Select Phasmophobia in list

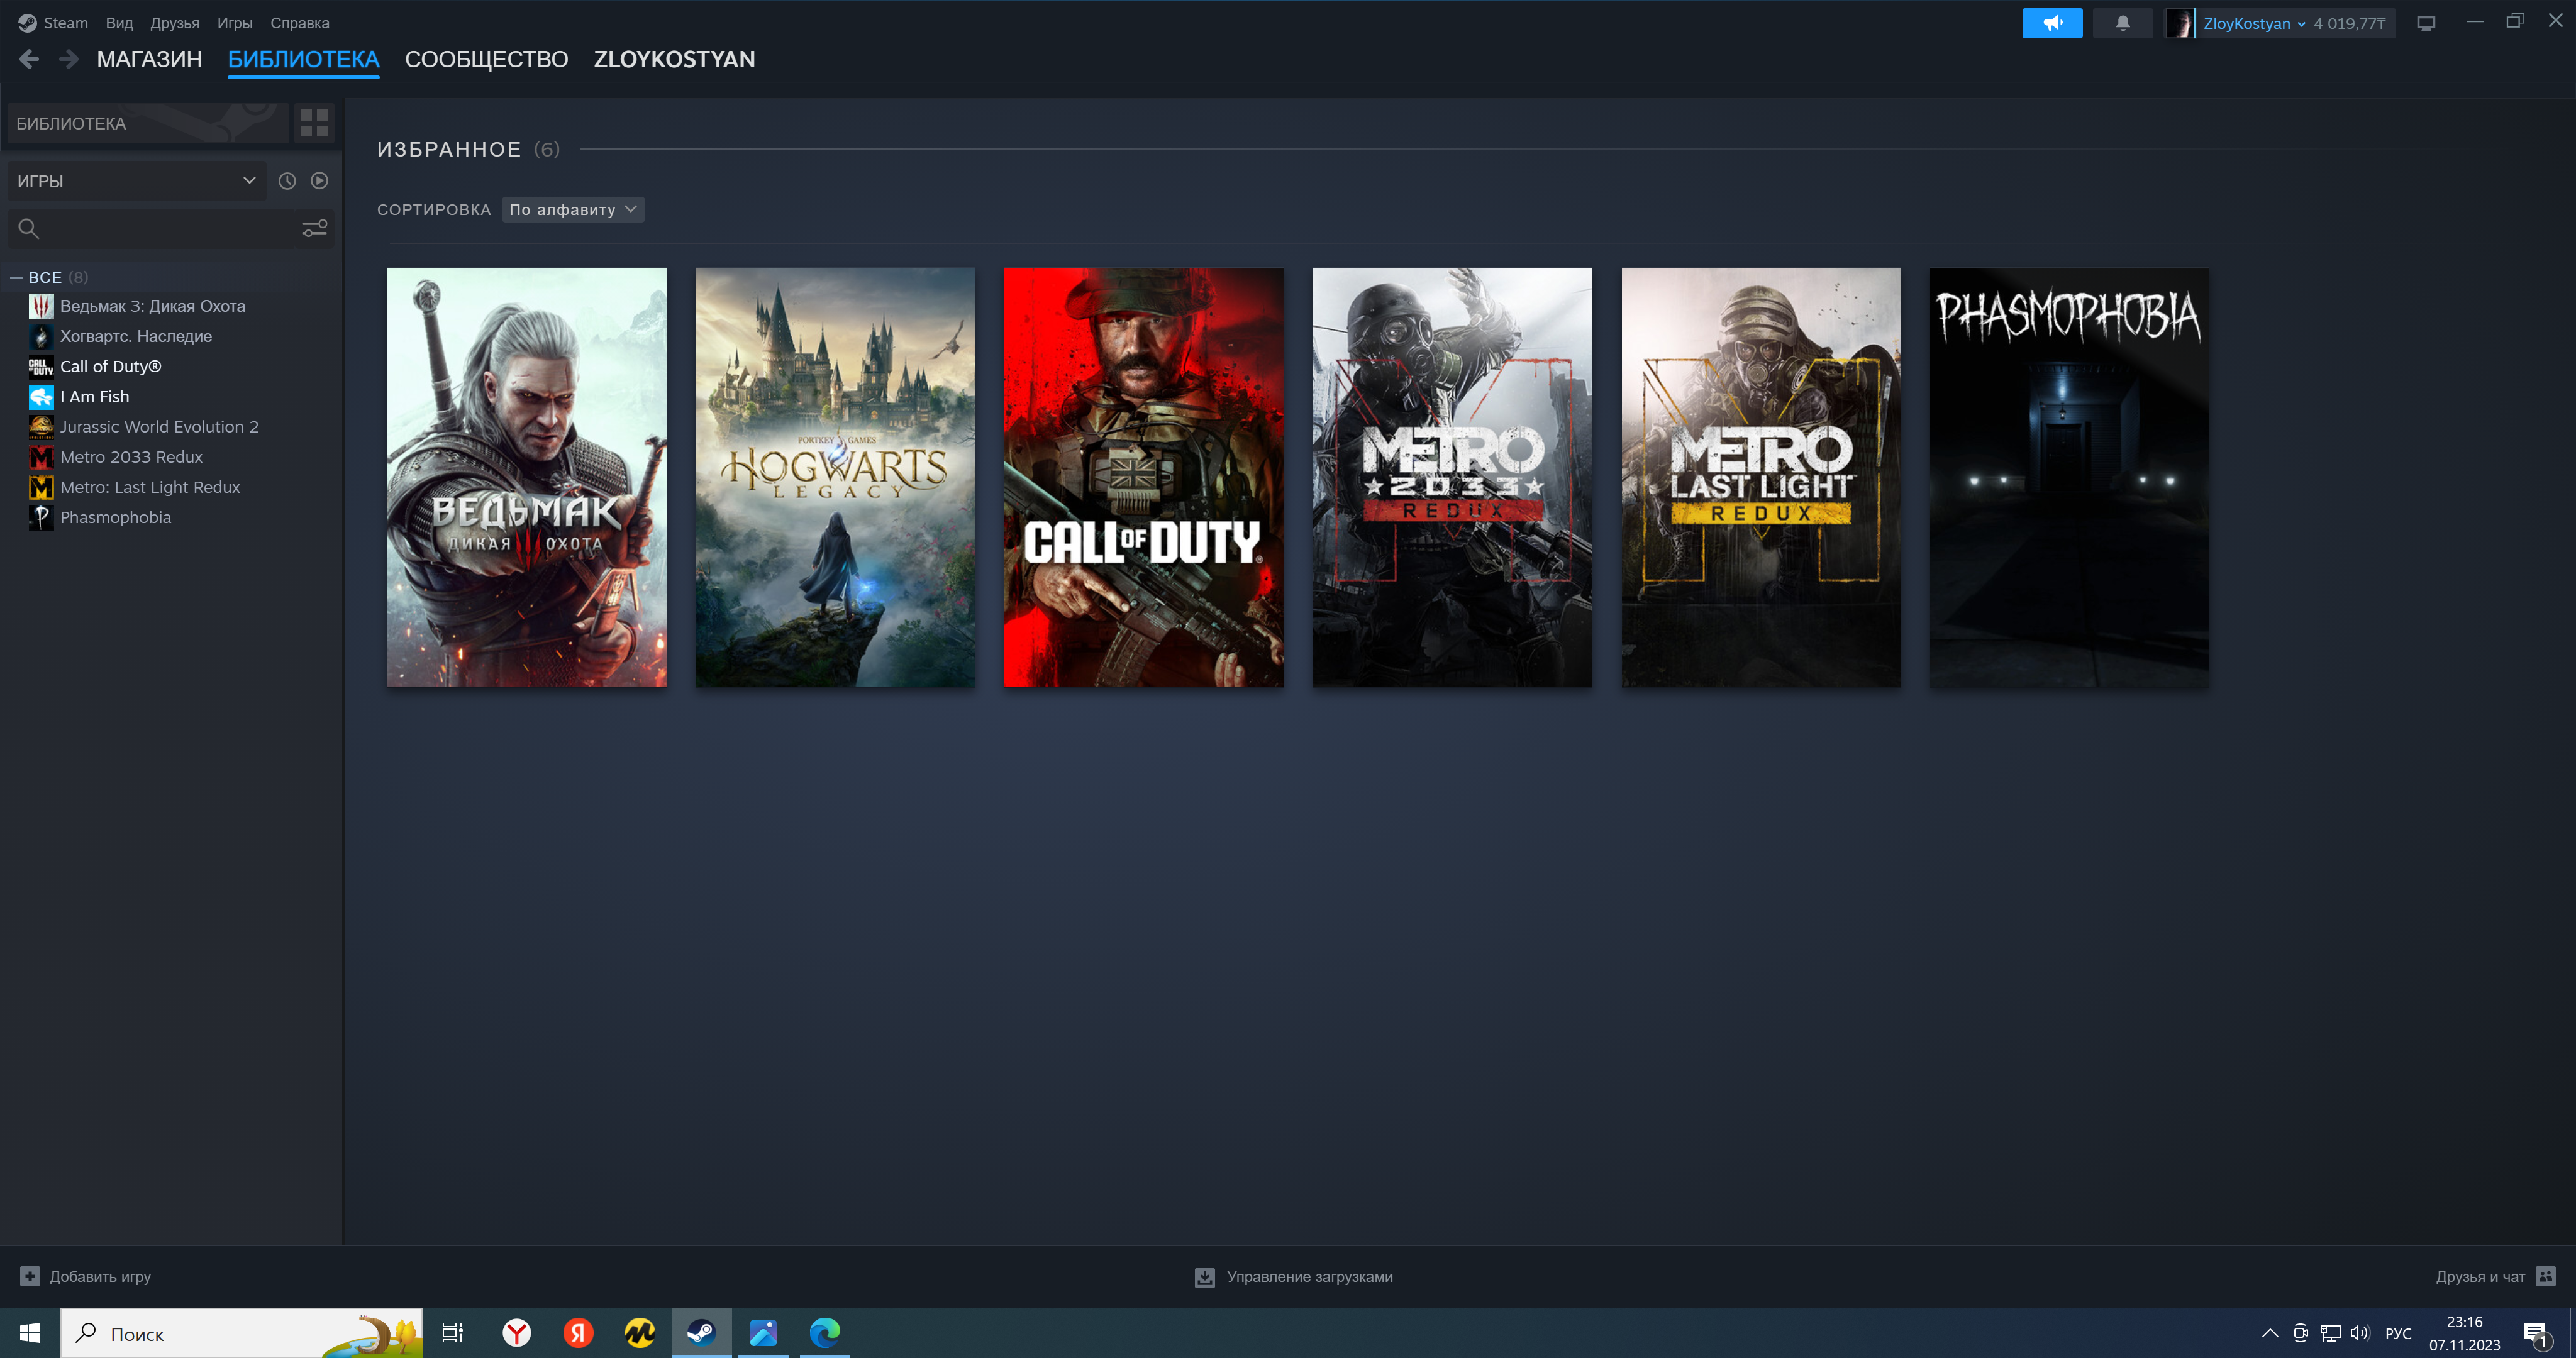[115, 517]
